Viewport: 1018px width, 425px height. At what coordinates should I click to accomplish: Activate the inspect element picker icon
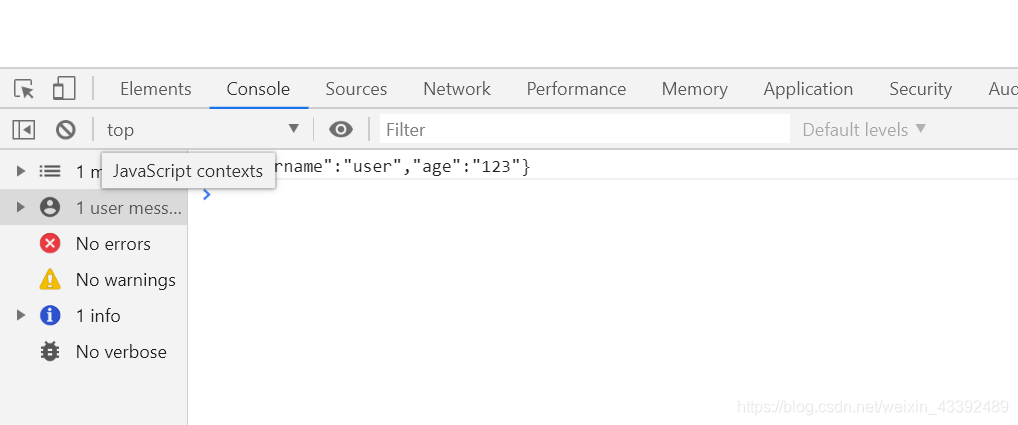pyautogui.click(x=24, y=89)
